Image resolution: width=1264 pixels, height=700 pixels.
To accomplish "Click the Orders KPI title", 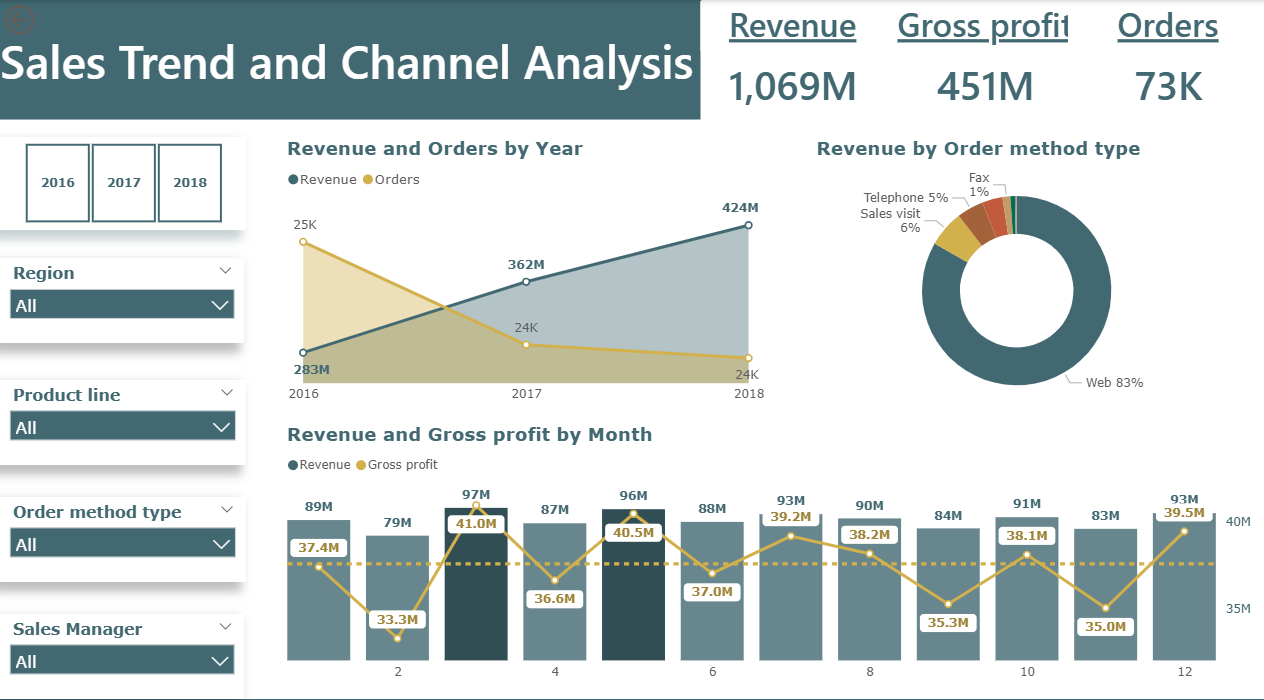I will [1167, 27].
